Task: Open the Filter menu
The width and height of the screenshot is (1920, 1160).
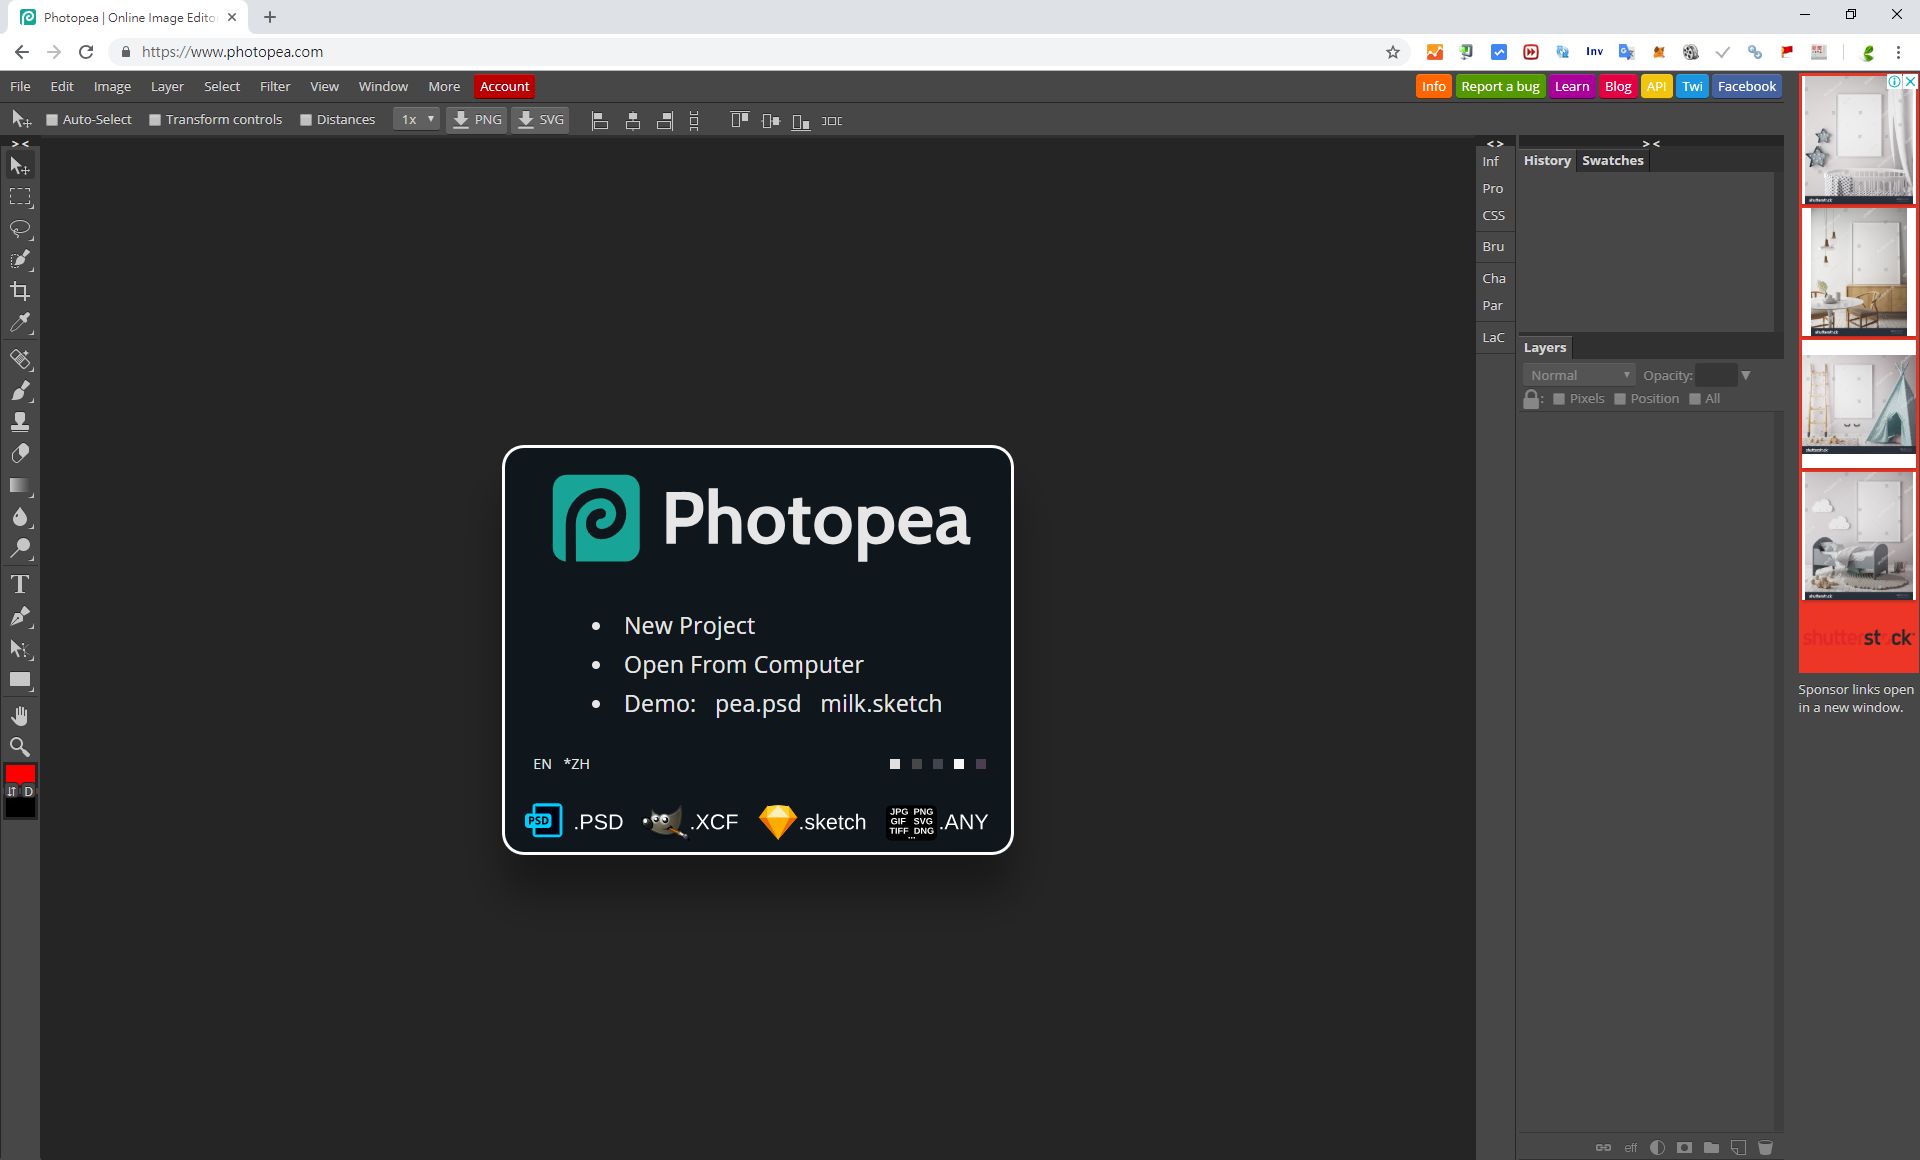Action: 274,87
